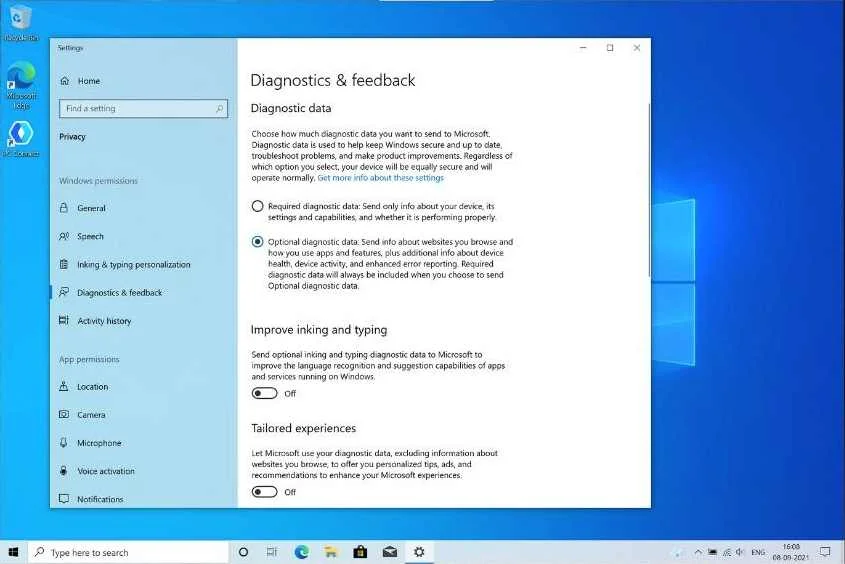845x564 pixels.
Task: Minimize the Settings window
Action: coord(583,48)
